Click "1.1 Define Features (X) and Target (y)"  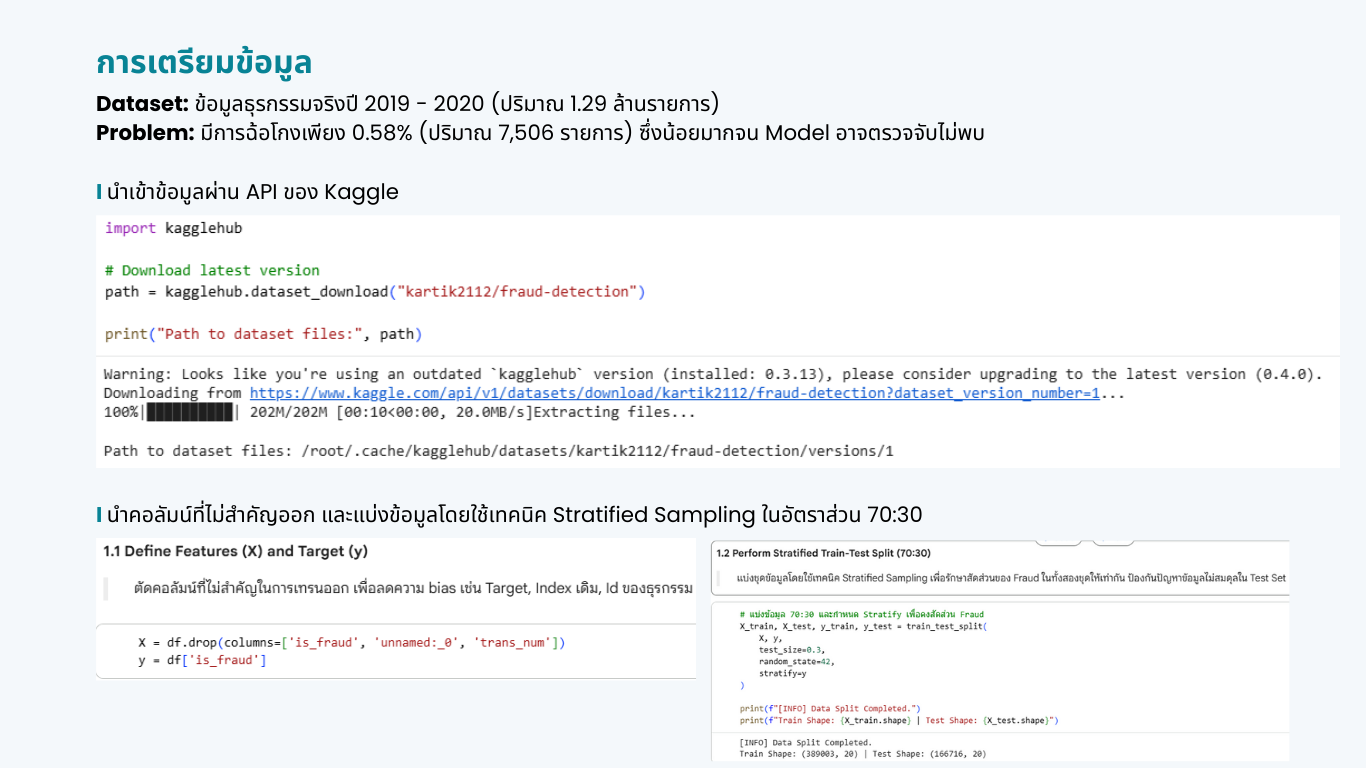[x=234, y=551]
